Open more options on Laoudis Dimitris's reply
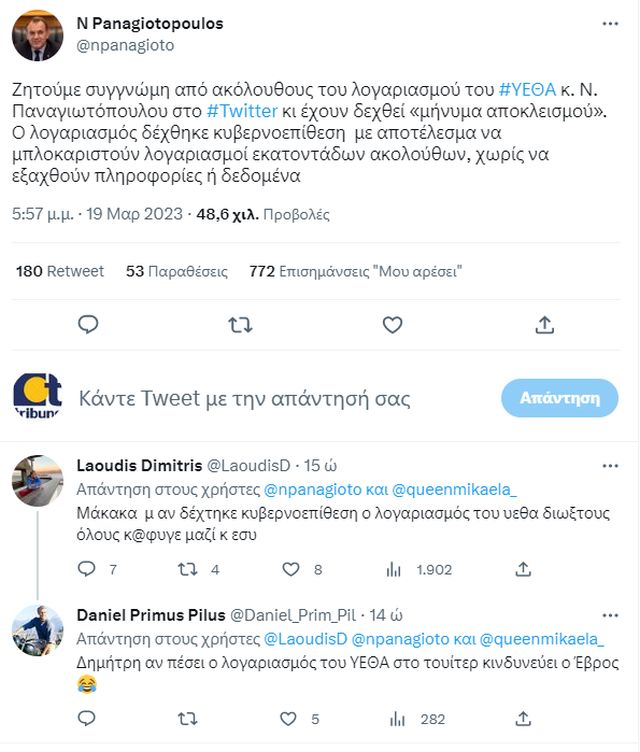This screenshot has height=752, width=640. [609, 465]
